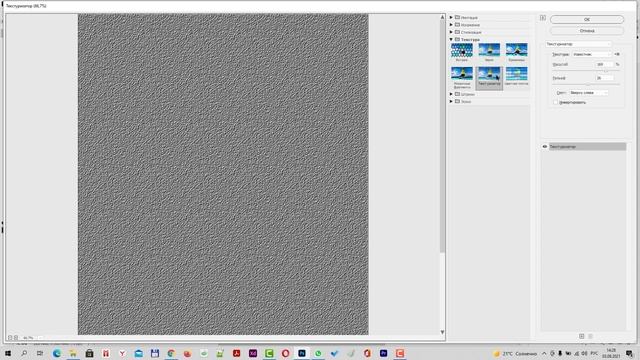Open Windows taskbar search
Screen dimensions: 640x360
tap(24, 353)
